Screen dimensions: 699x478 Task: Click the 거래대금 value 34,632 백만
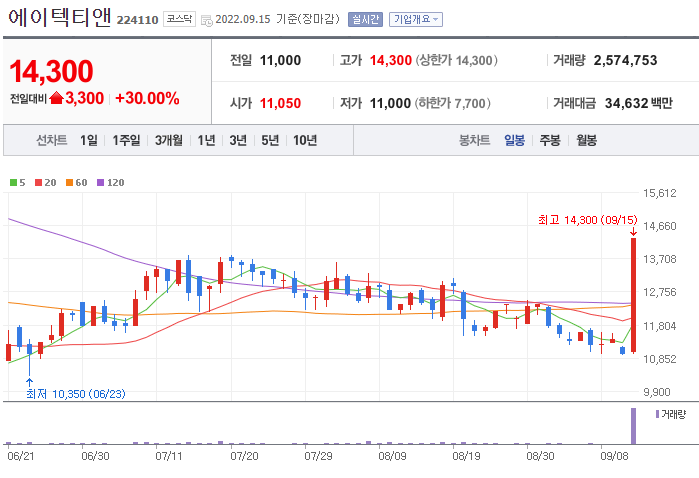coord(638,103)
